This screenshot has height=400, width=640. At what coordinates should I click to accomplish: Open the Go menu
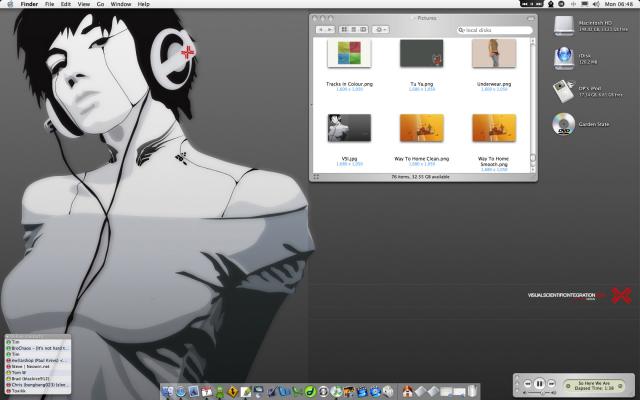tap(100, 4)
